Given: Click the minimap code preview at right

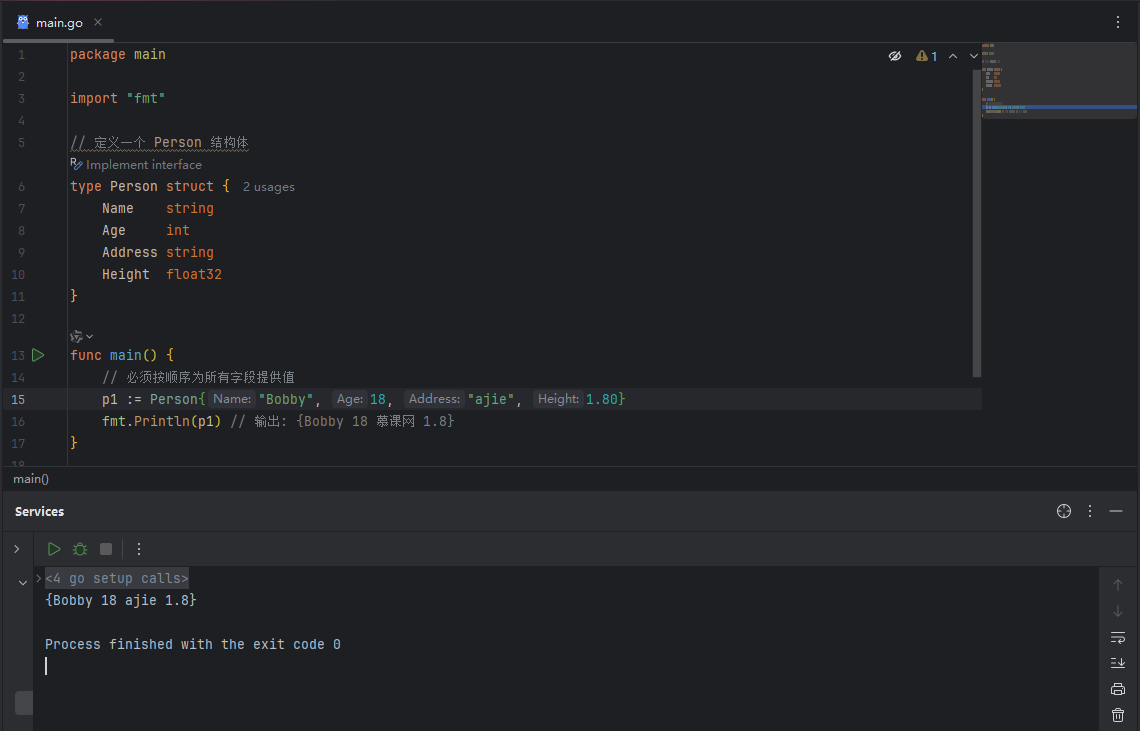Looking at the screenshot, I should click(1059, 80).
